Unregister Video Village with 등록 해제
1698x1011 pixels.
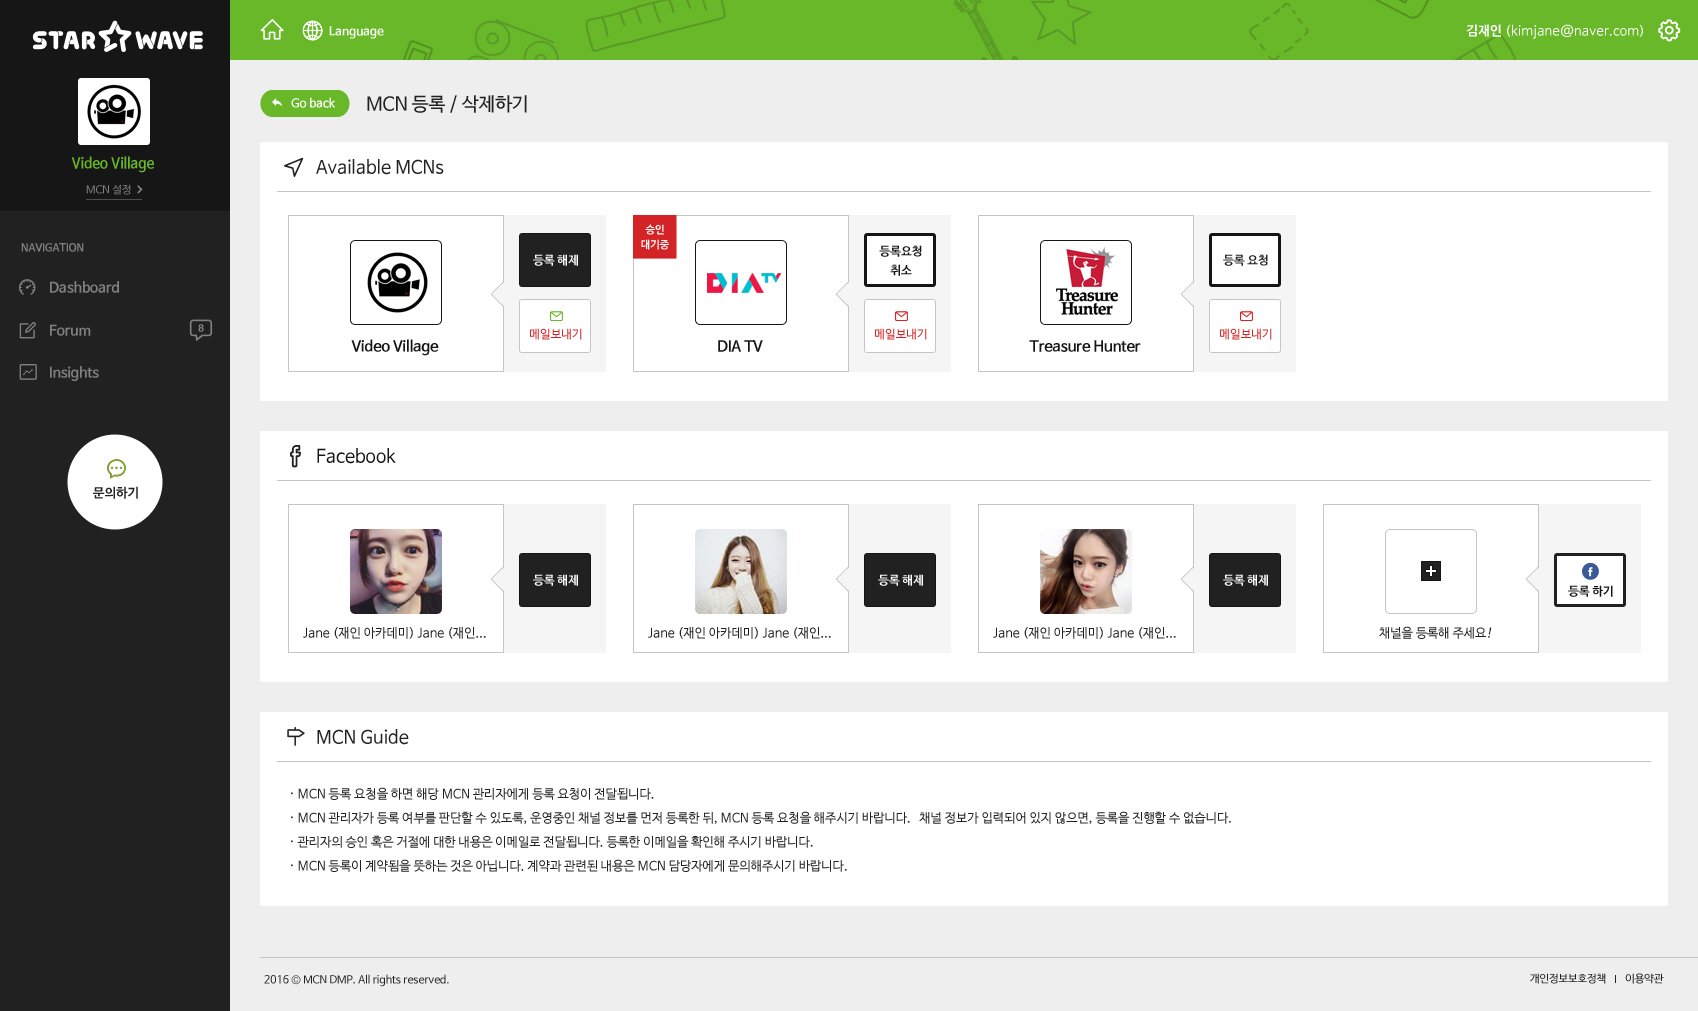[x=555, y=260]
